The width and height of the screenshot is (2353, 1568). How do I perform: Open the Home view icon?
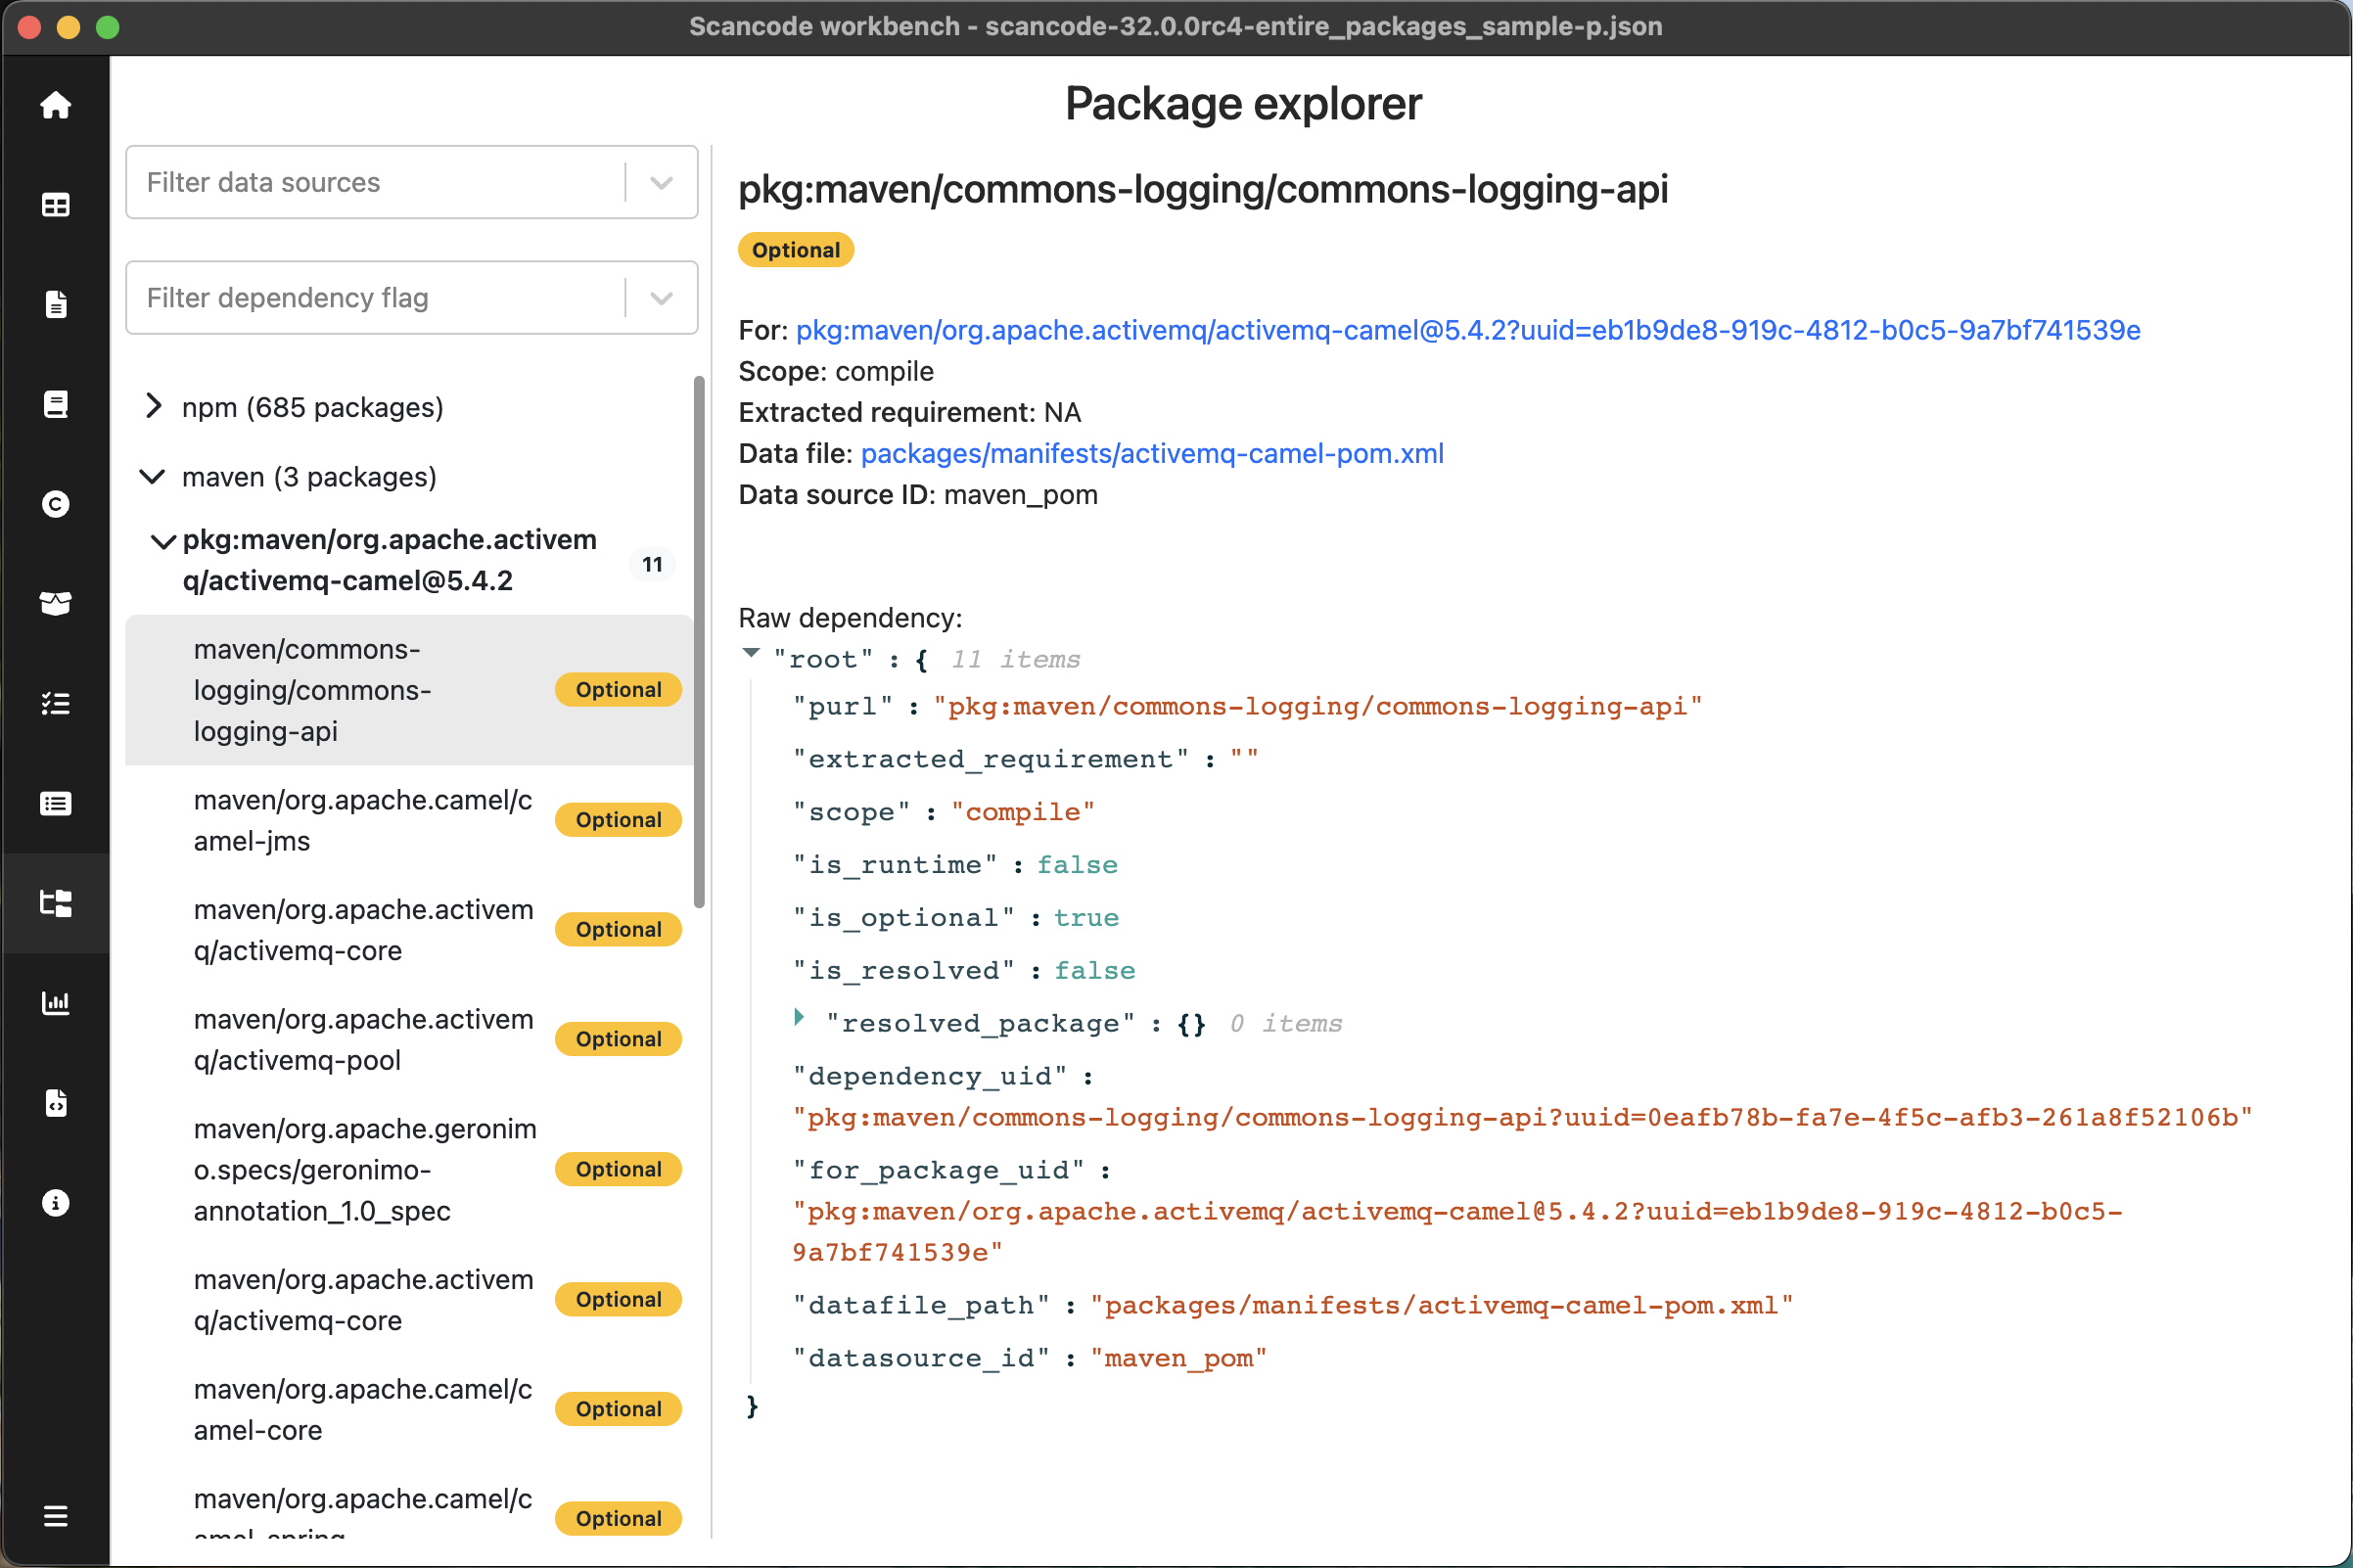(x=56, y=105)
